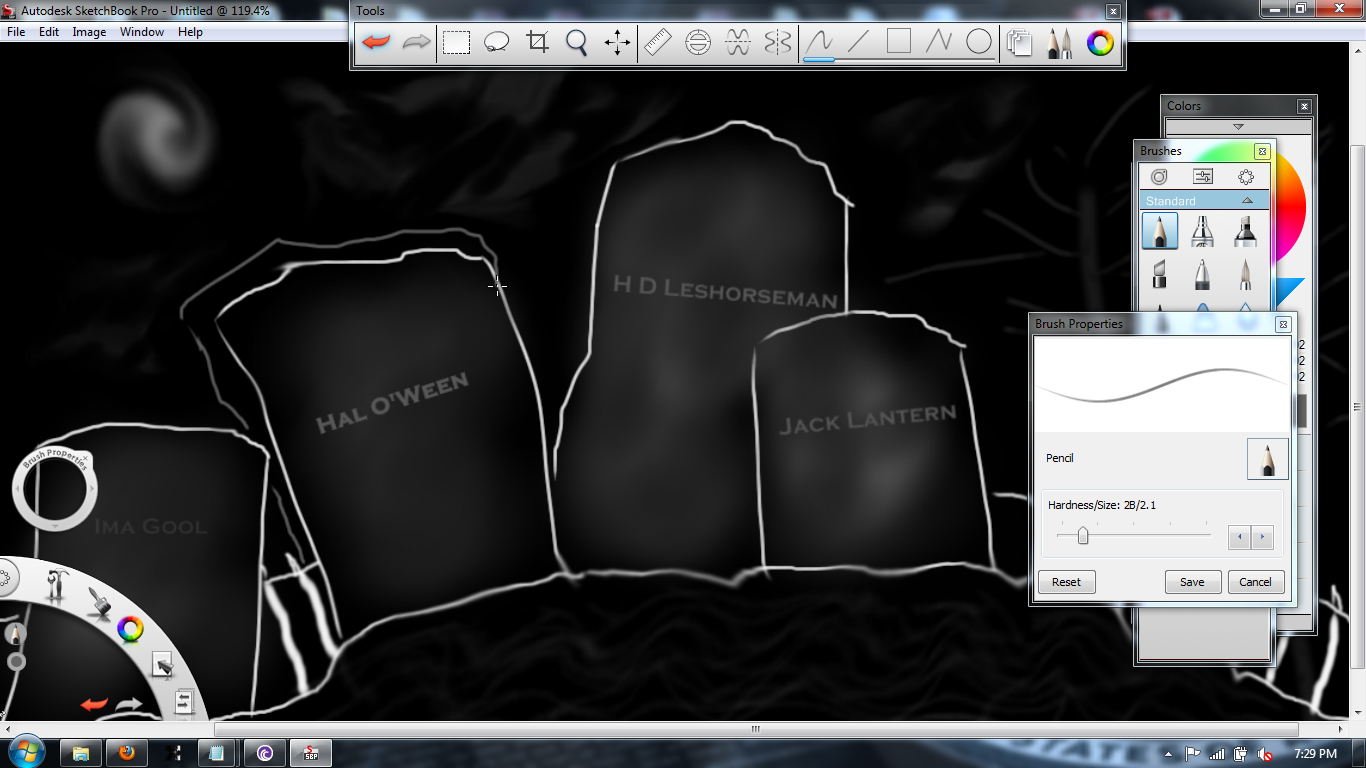This screenshot has height=768, width=1366.
Task: Toggle the Symmetry tool
Action: point(778,42)
